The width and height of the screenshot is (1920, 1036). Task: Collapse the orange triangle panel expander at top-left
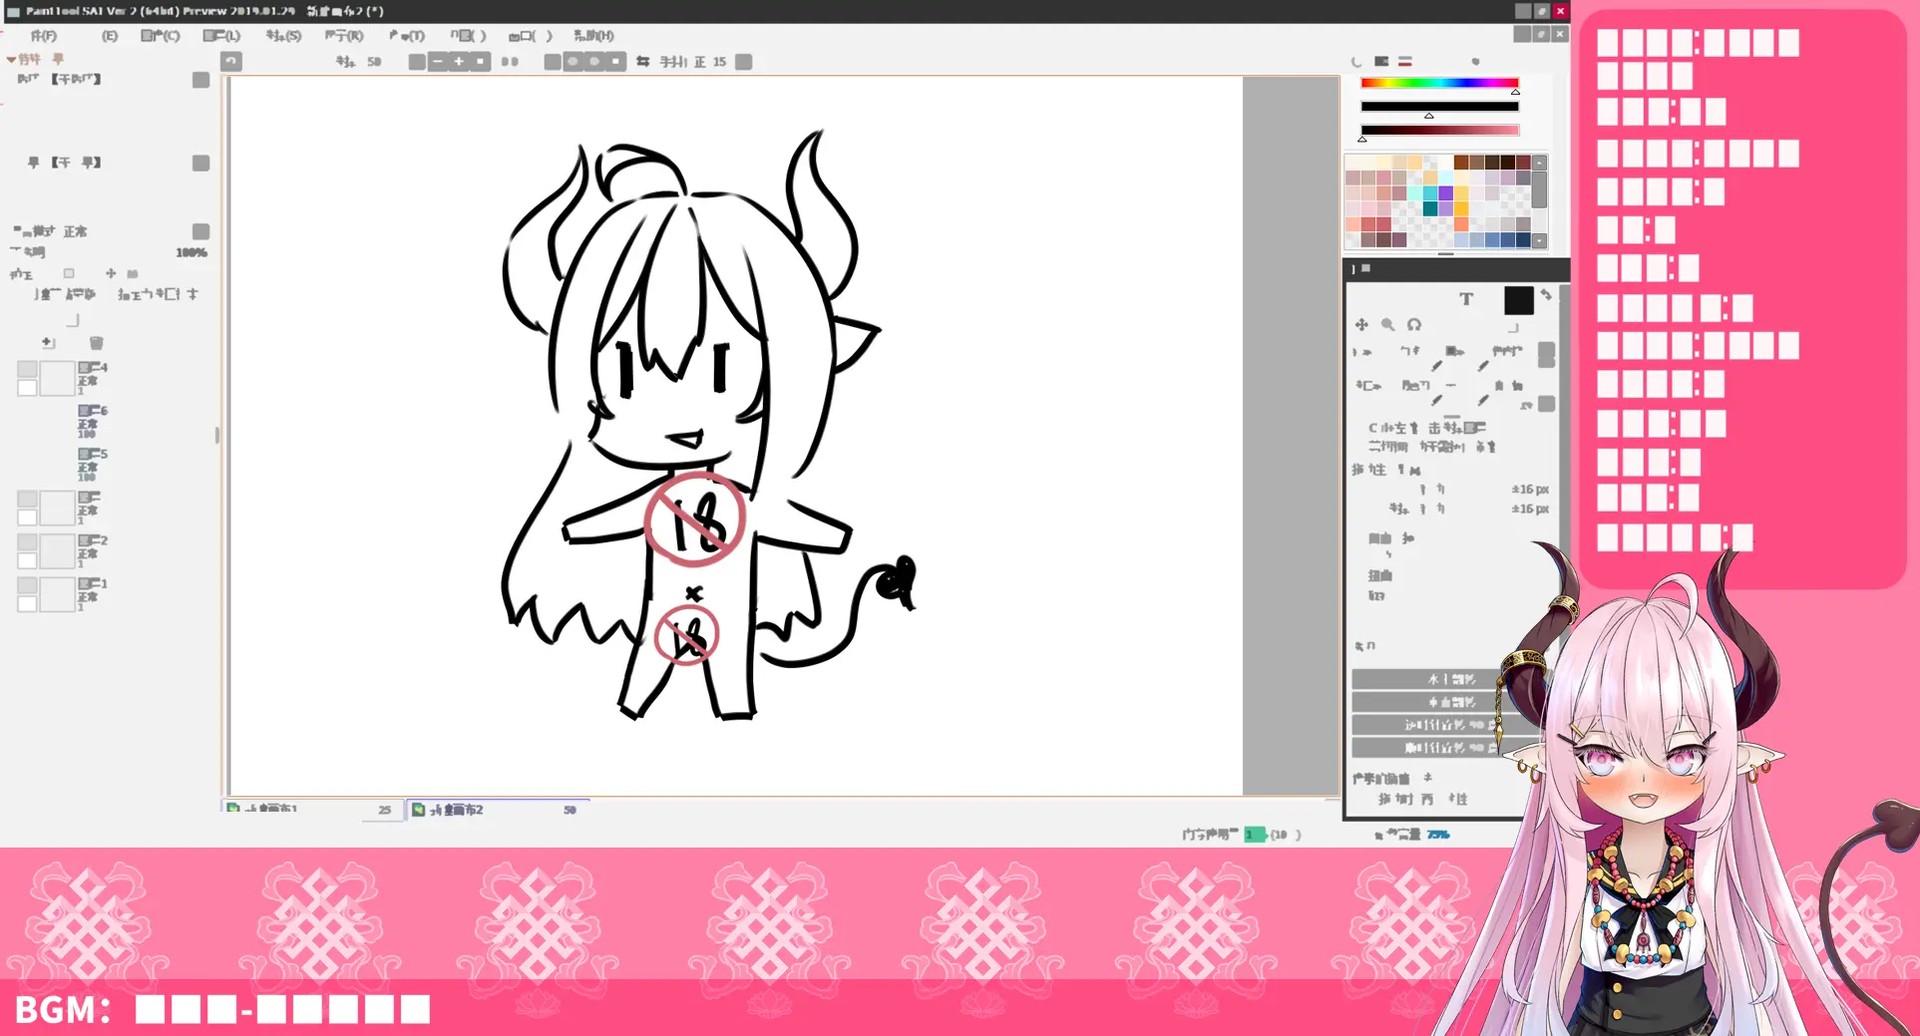point(11,59)
